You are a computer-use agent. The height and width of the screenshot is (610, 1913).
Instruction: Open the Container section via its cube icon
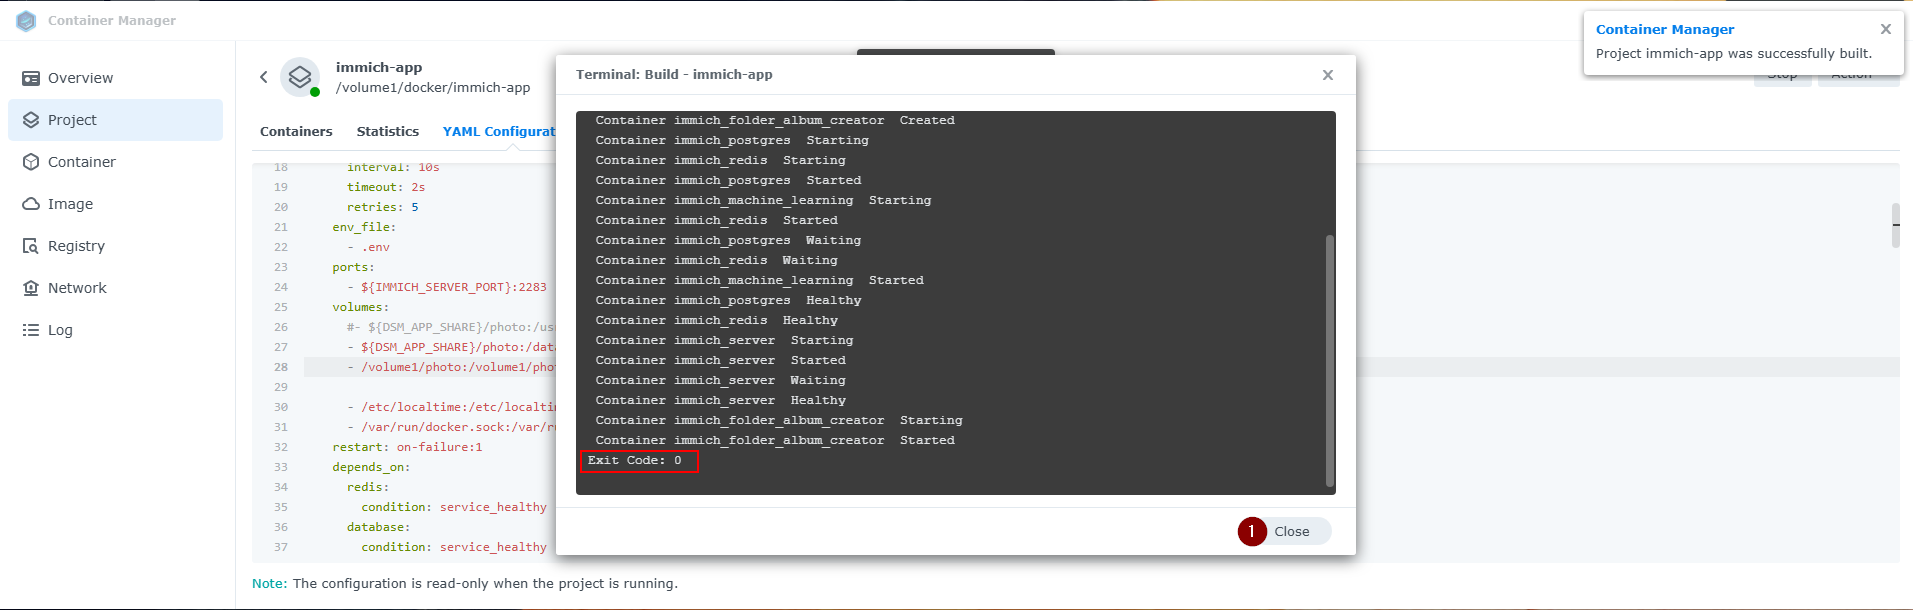(x=31, y=162)
